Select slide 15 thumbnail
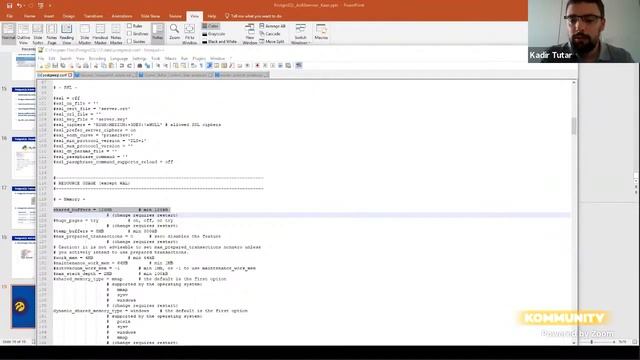Image resolution: width=640 pixels, height=360 pixels. pyautogui.click(x=23, y=108)
